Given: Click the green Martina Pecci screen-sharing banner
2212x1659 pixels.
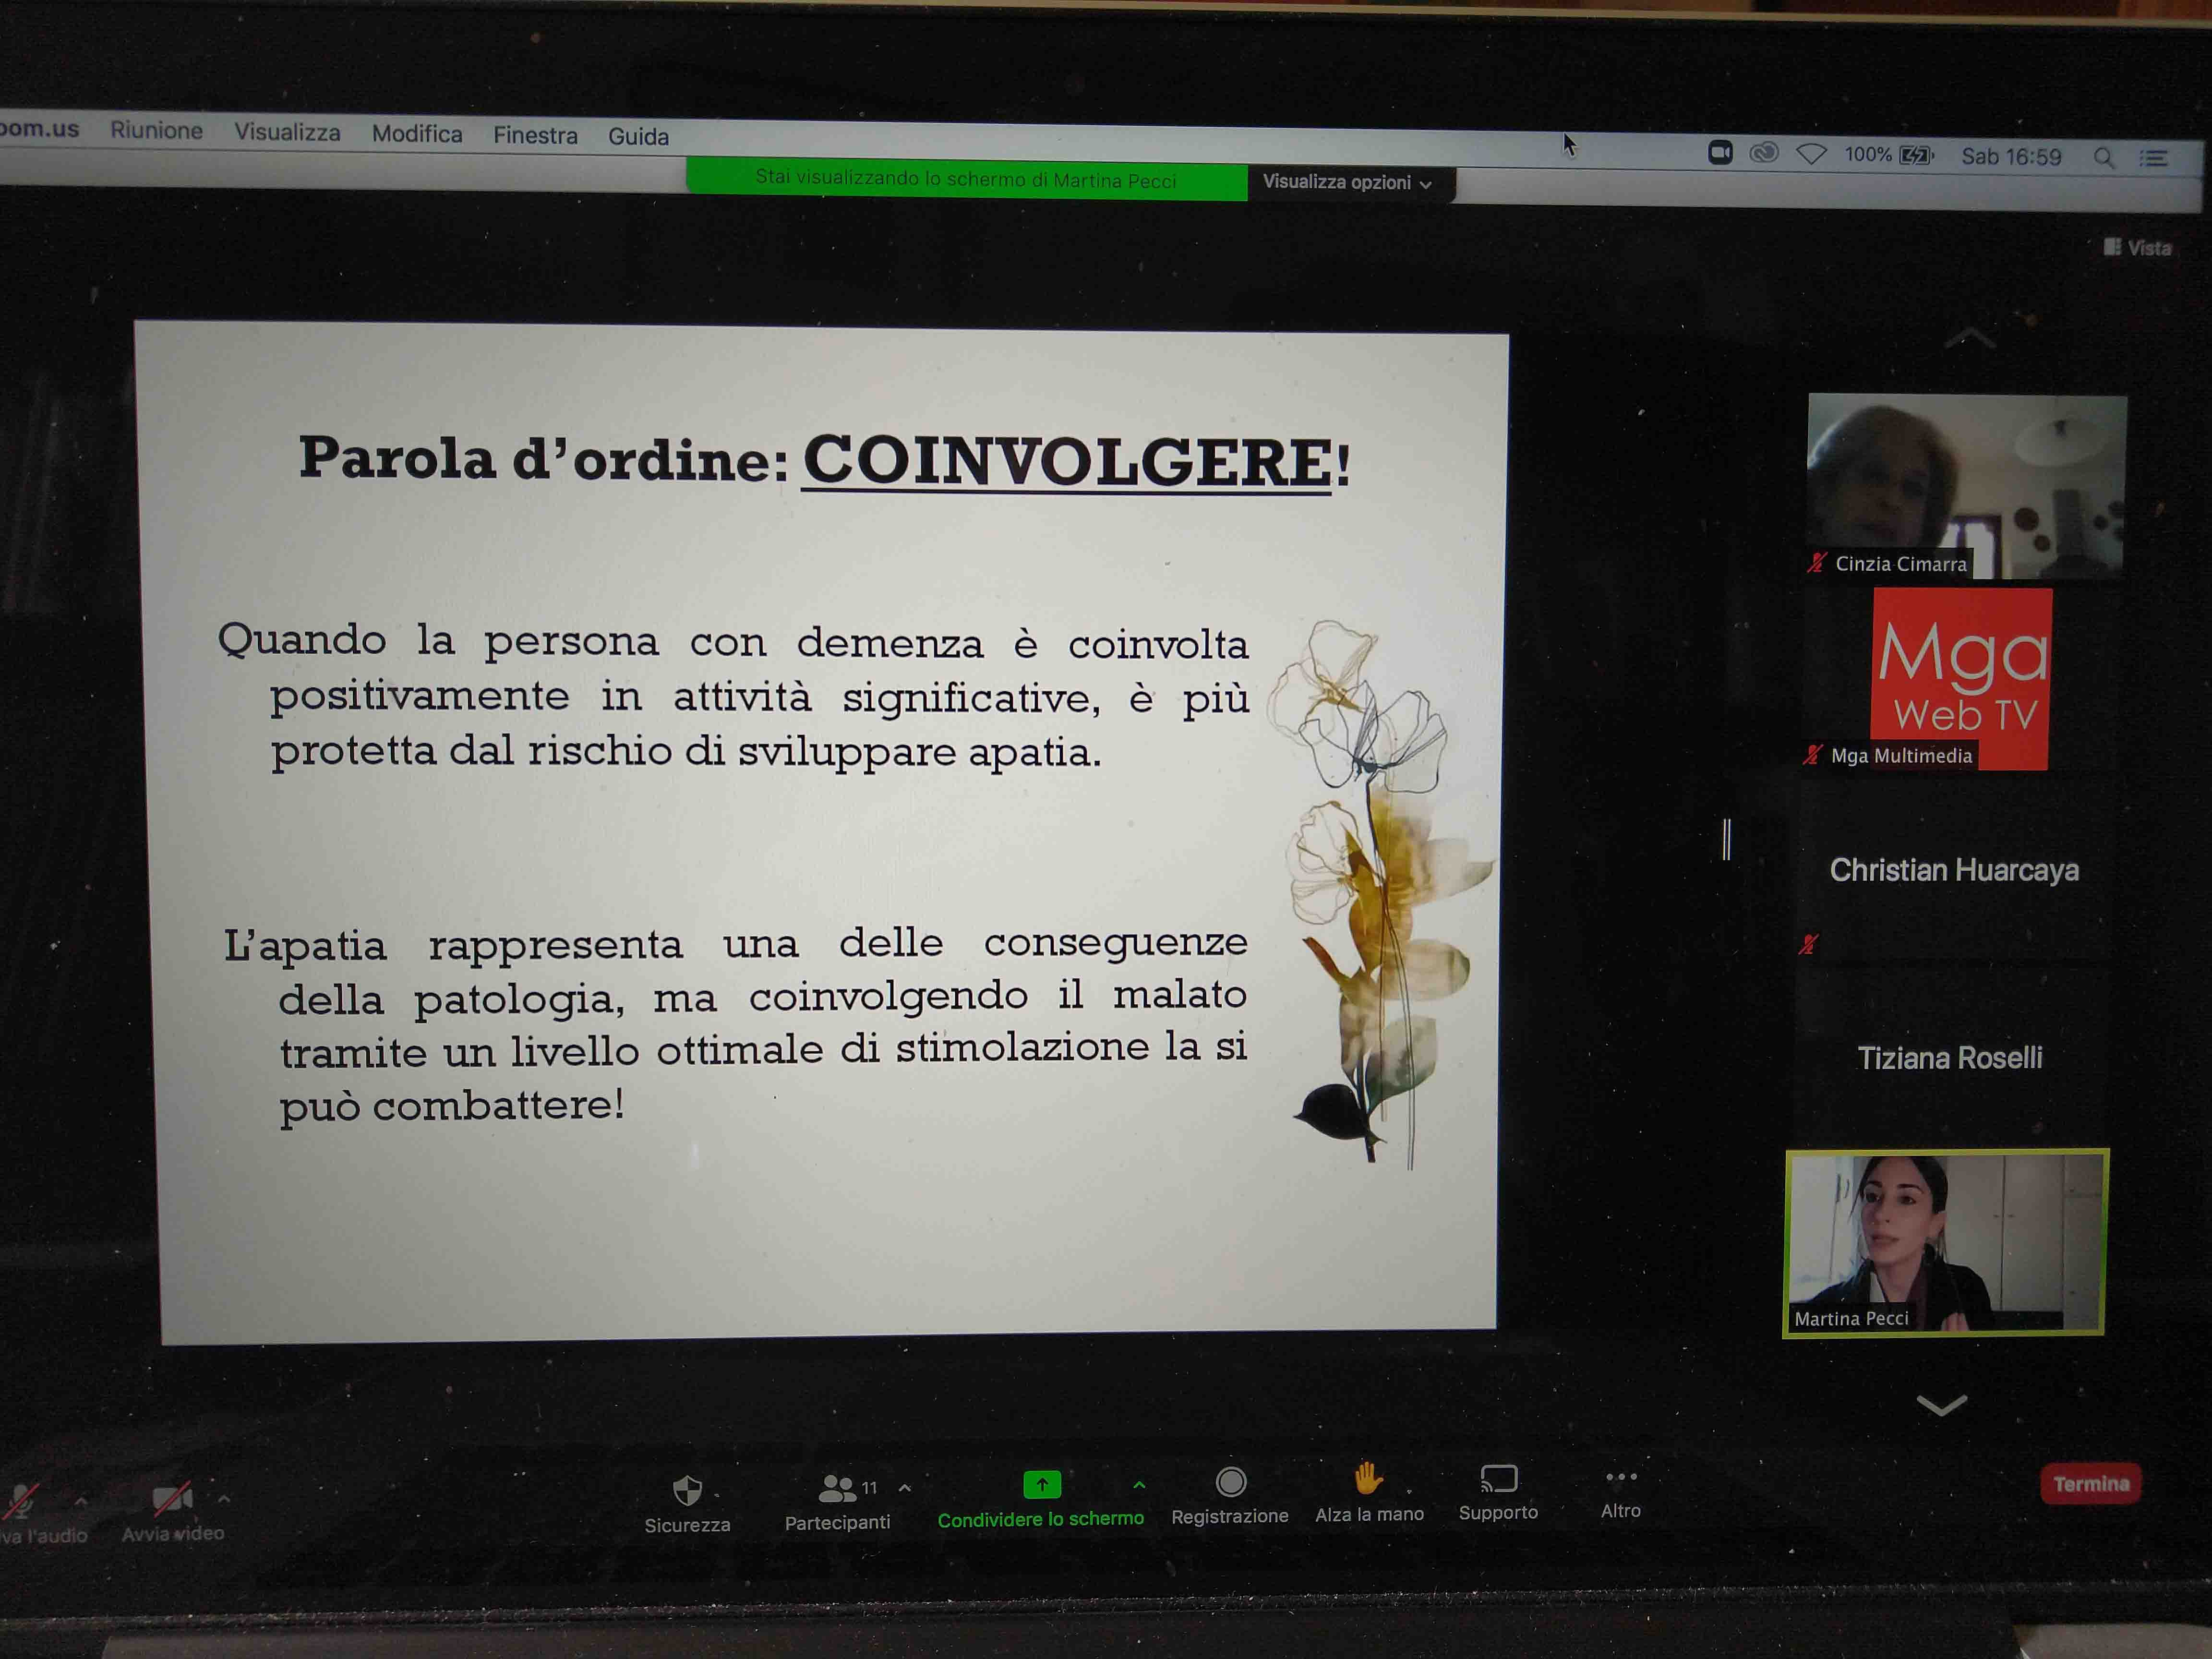Looking at the screenshot, I should 966,179.
